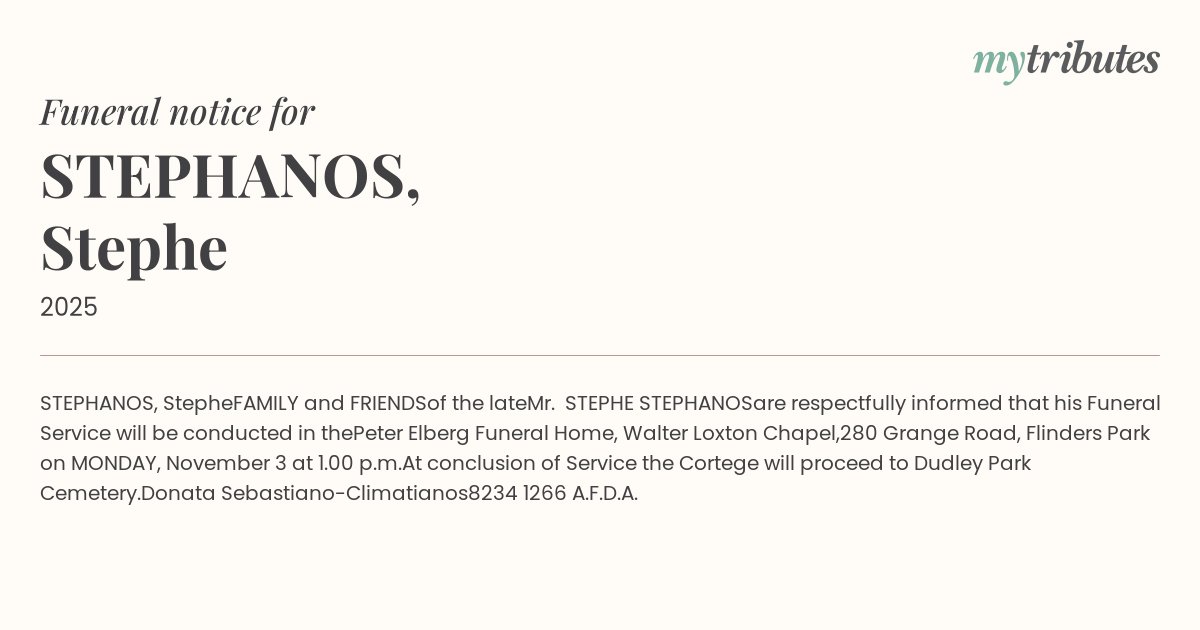Click the "Funeral notice for" italic subtitle
Viewport: 1200px width, 630px height.
coord(177,111)
